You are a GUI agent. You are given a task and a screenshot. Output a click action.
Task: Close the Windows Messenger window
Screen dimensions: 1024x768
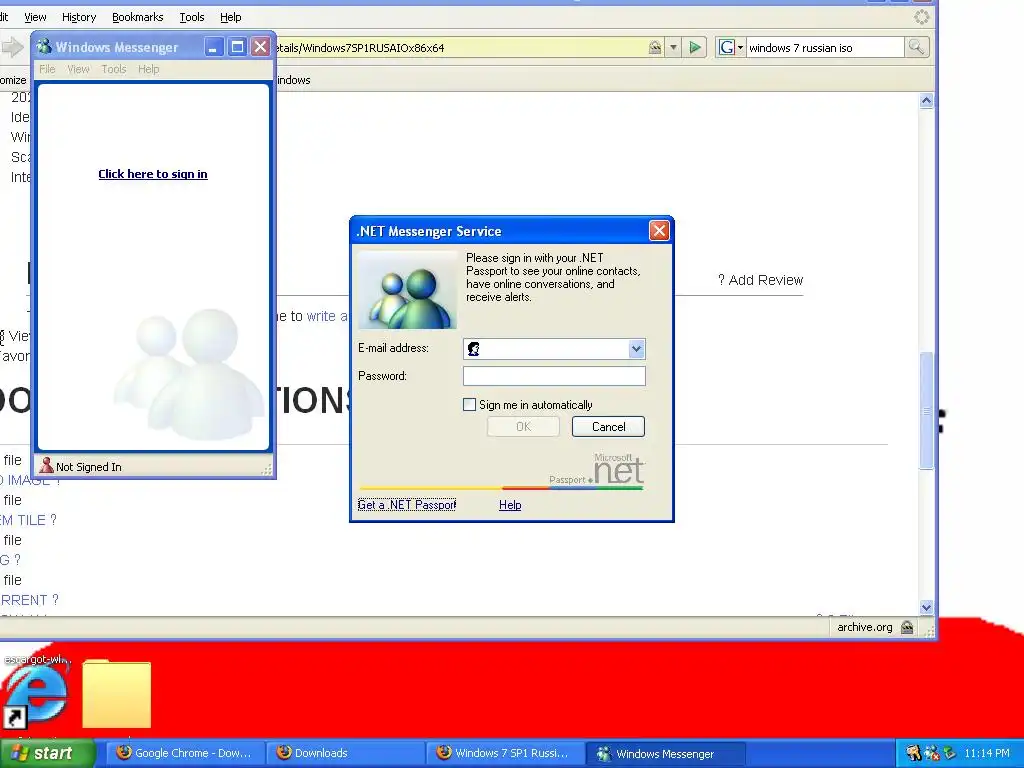tap(260, 47)
